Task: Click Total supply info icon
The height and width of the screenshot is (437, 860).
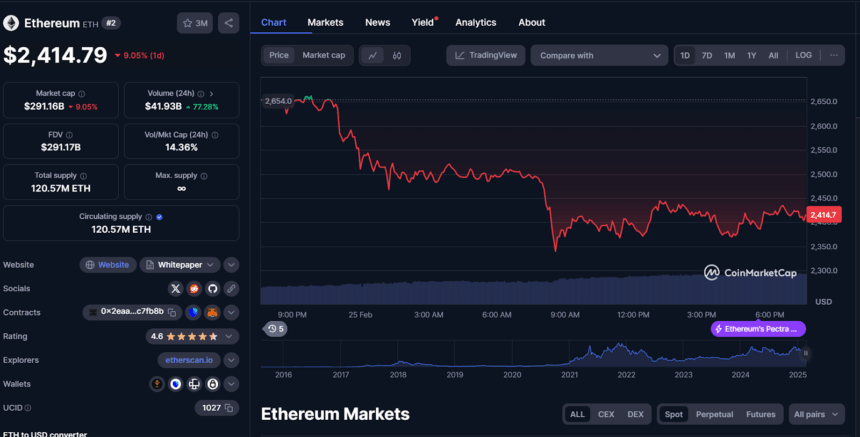Action: point(83,176)
